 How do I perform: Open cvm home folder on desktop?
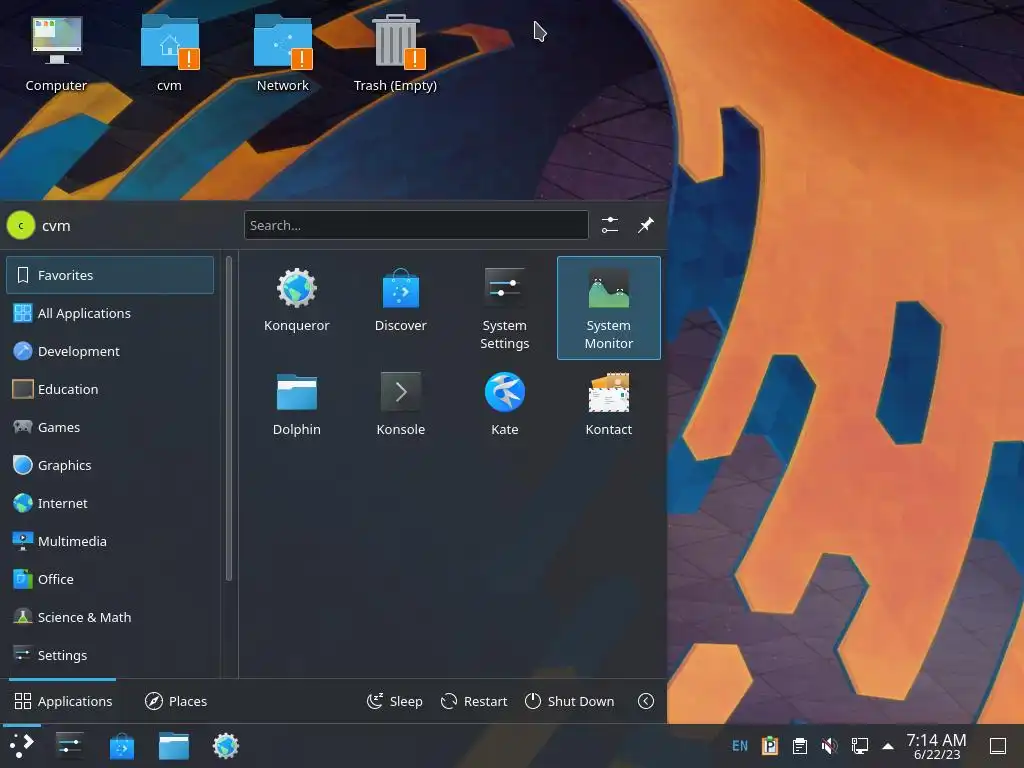tap(169, 54)
